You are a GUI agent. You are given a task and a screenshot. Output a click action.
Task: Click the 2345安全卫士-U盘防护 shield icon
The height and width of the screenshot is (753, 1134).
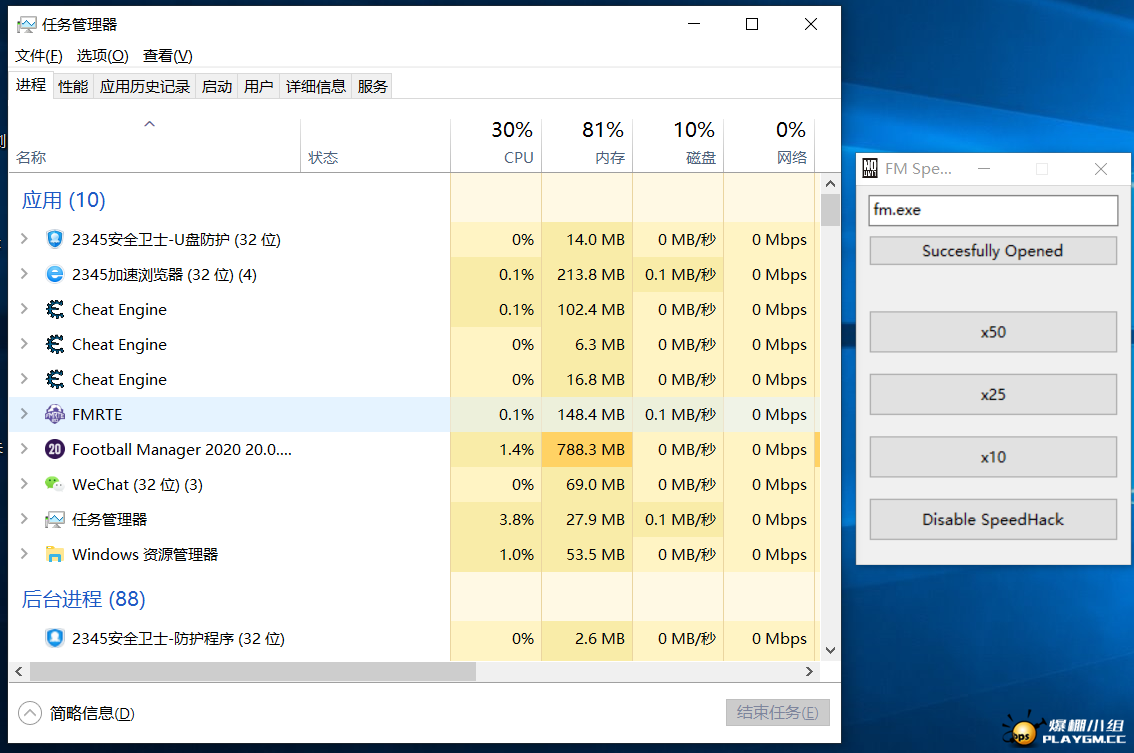point(55,239)
